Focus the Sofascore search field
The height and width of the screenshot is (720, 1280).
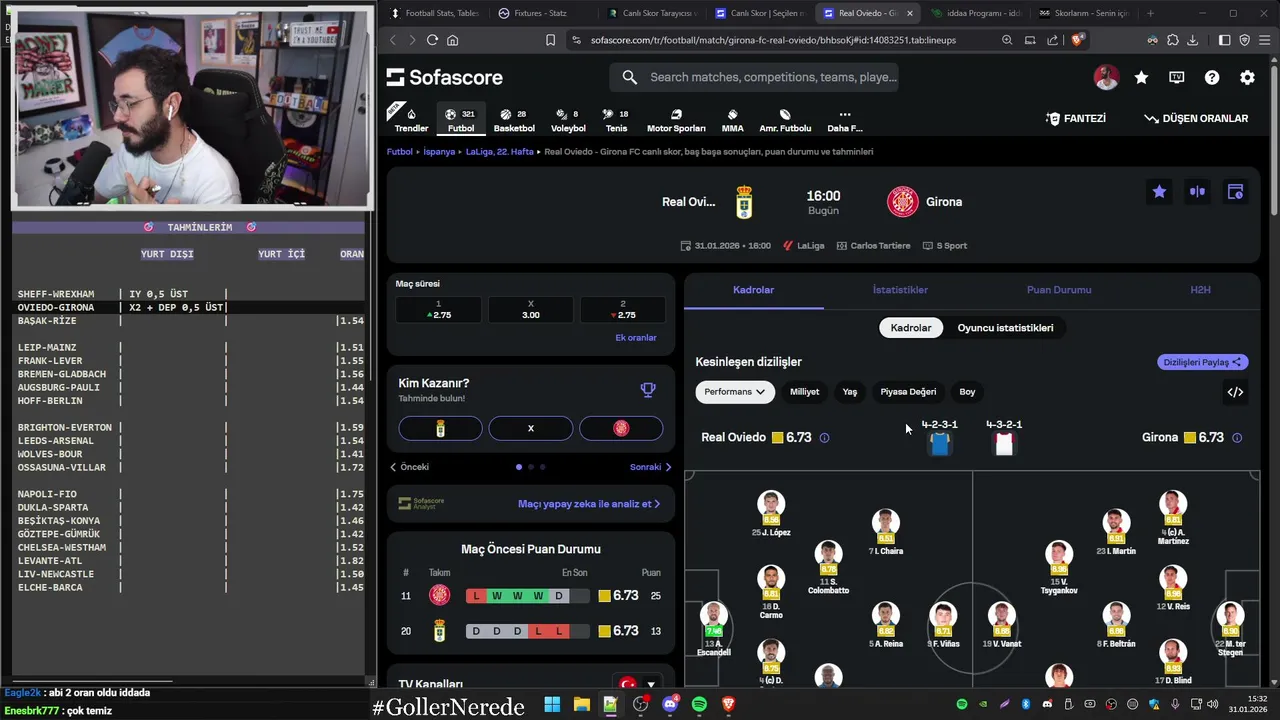(x=755, y=77)
